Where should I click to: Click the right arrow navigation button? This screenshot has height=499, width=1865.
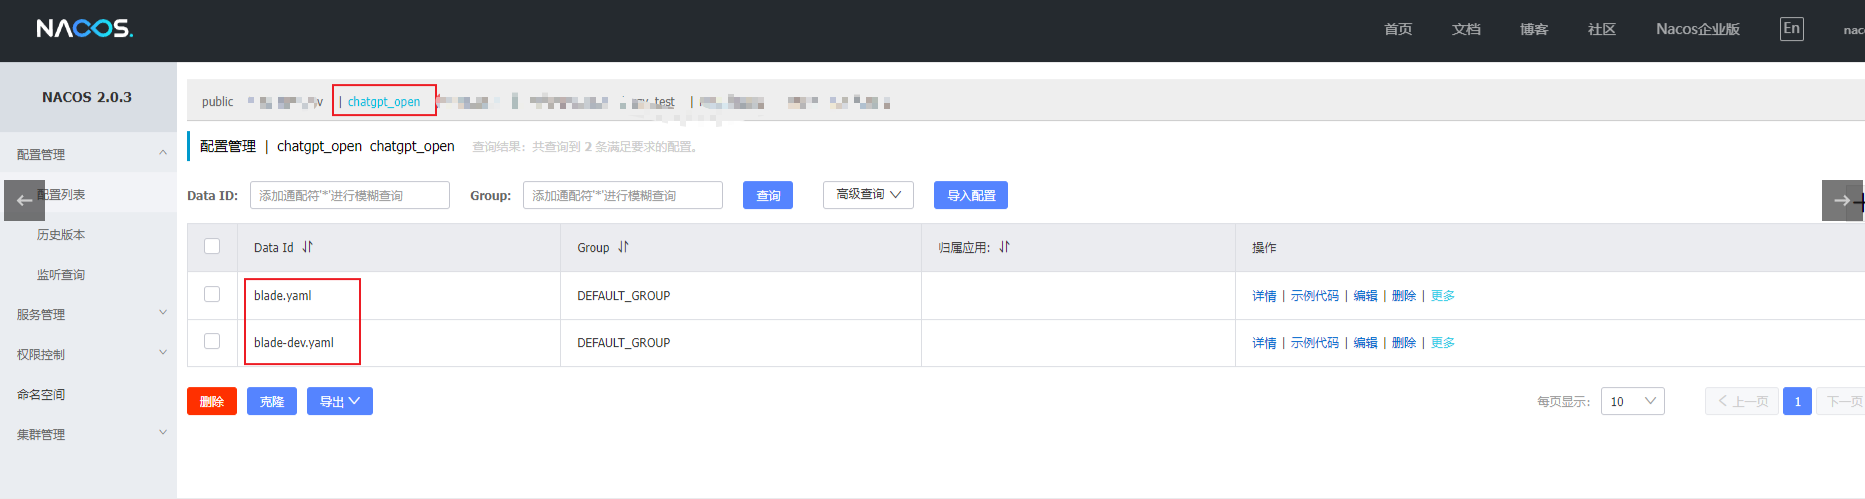coord(1841,200)
